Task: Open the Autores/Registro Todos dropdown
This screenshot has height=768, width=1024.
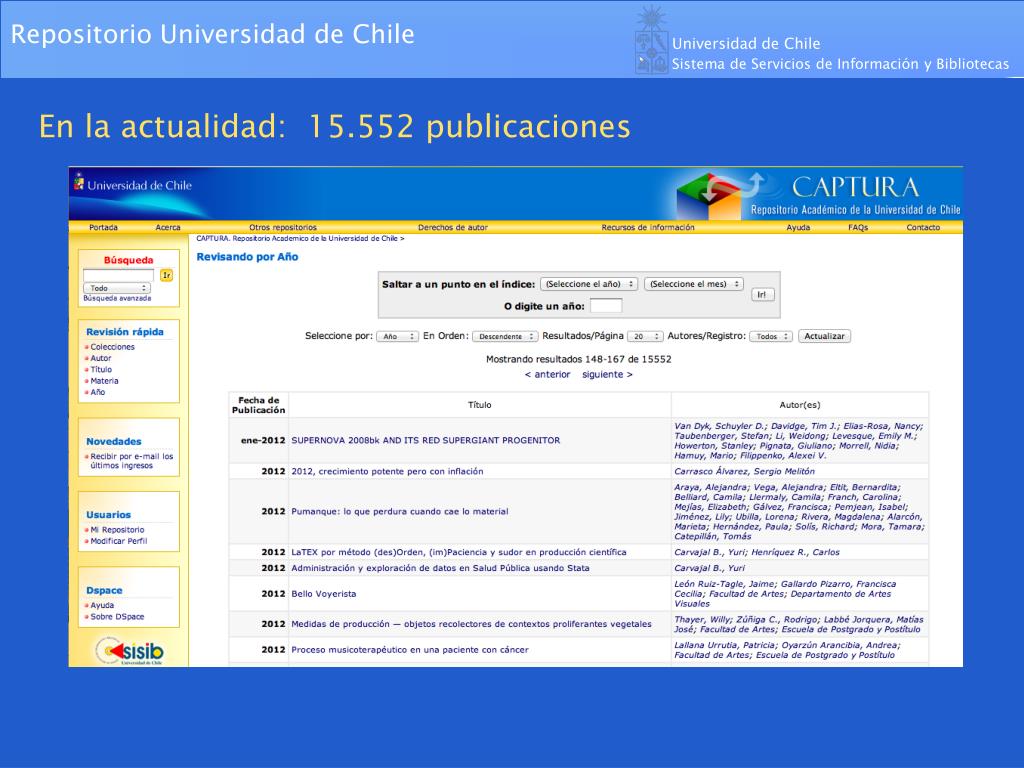Action: (771, 336)
